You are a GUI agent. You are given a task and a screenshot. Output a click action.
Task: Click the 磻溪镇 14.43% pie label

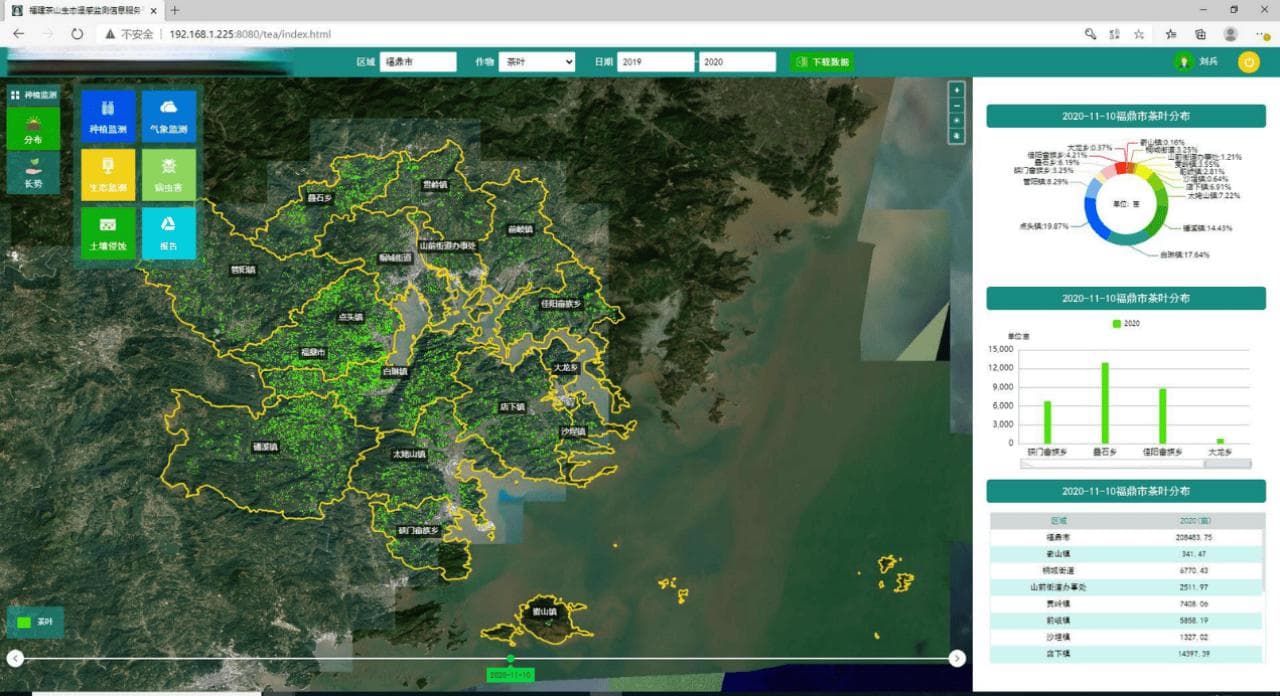point(1208,228)
